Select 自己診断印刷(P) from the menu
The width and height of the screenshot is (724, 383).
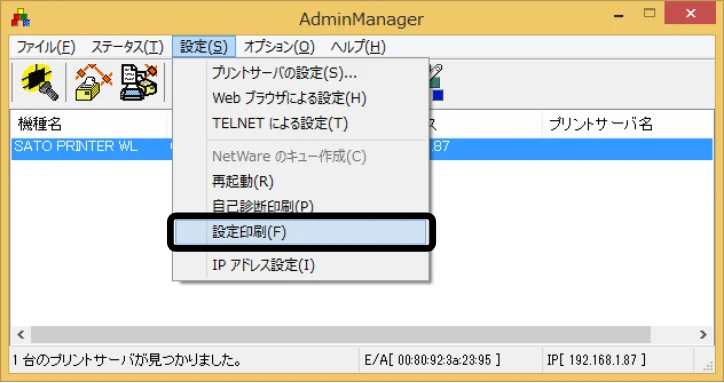coord(301,206)
